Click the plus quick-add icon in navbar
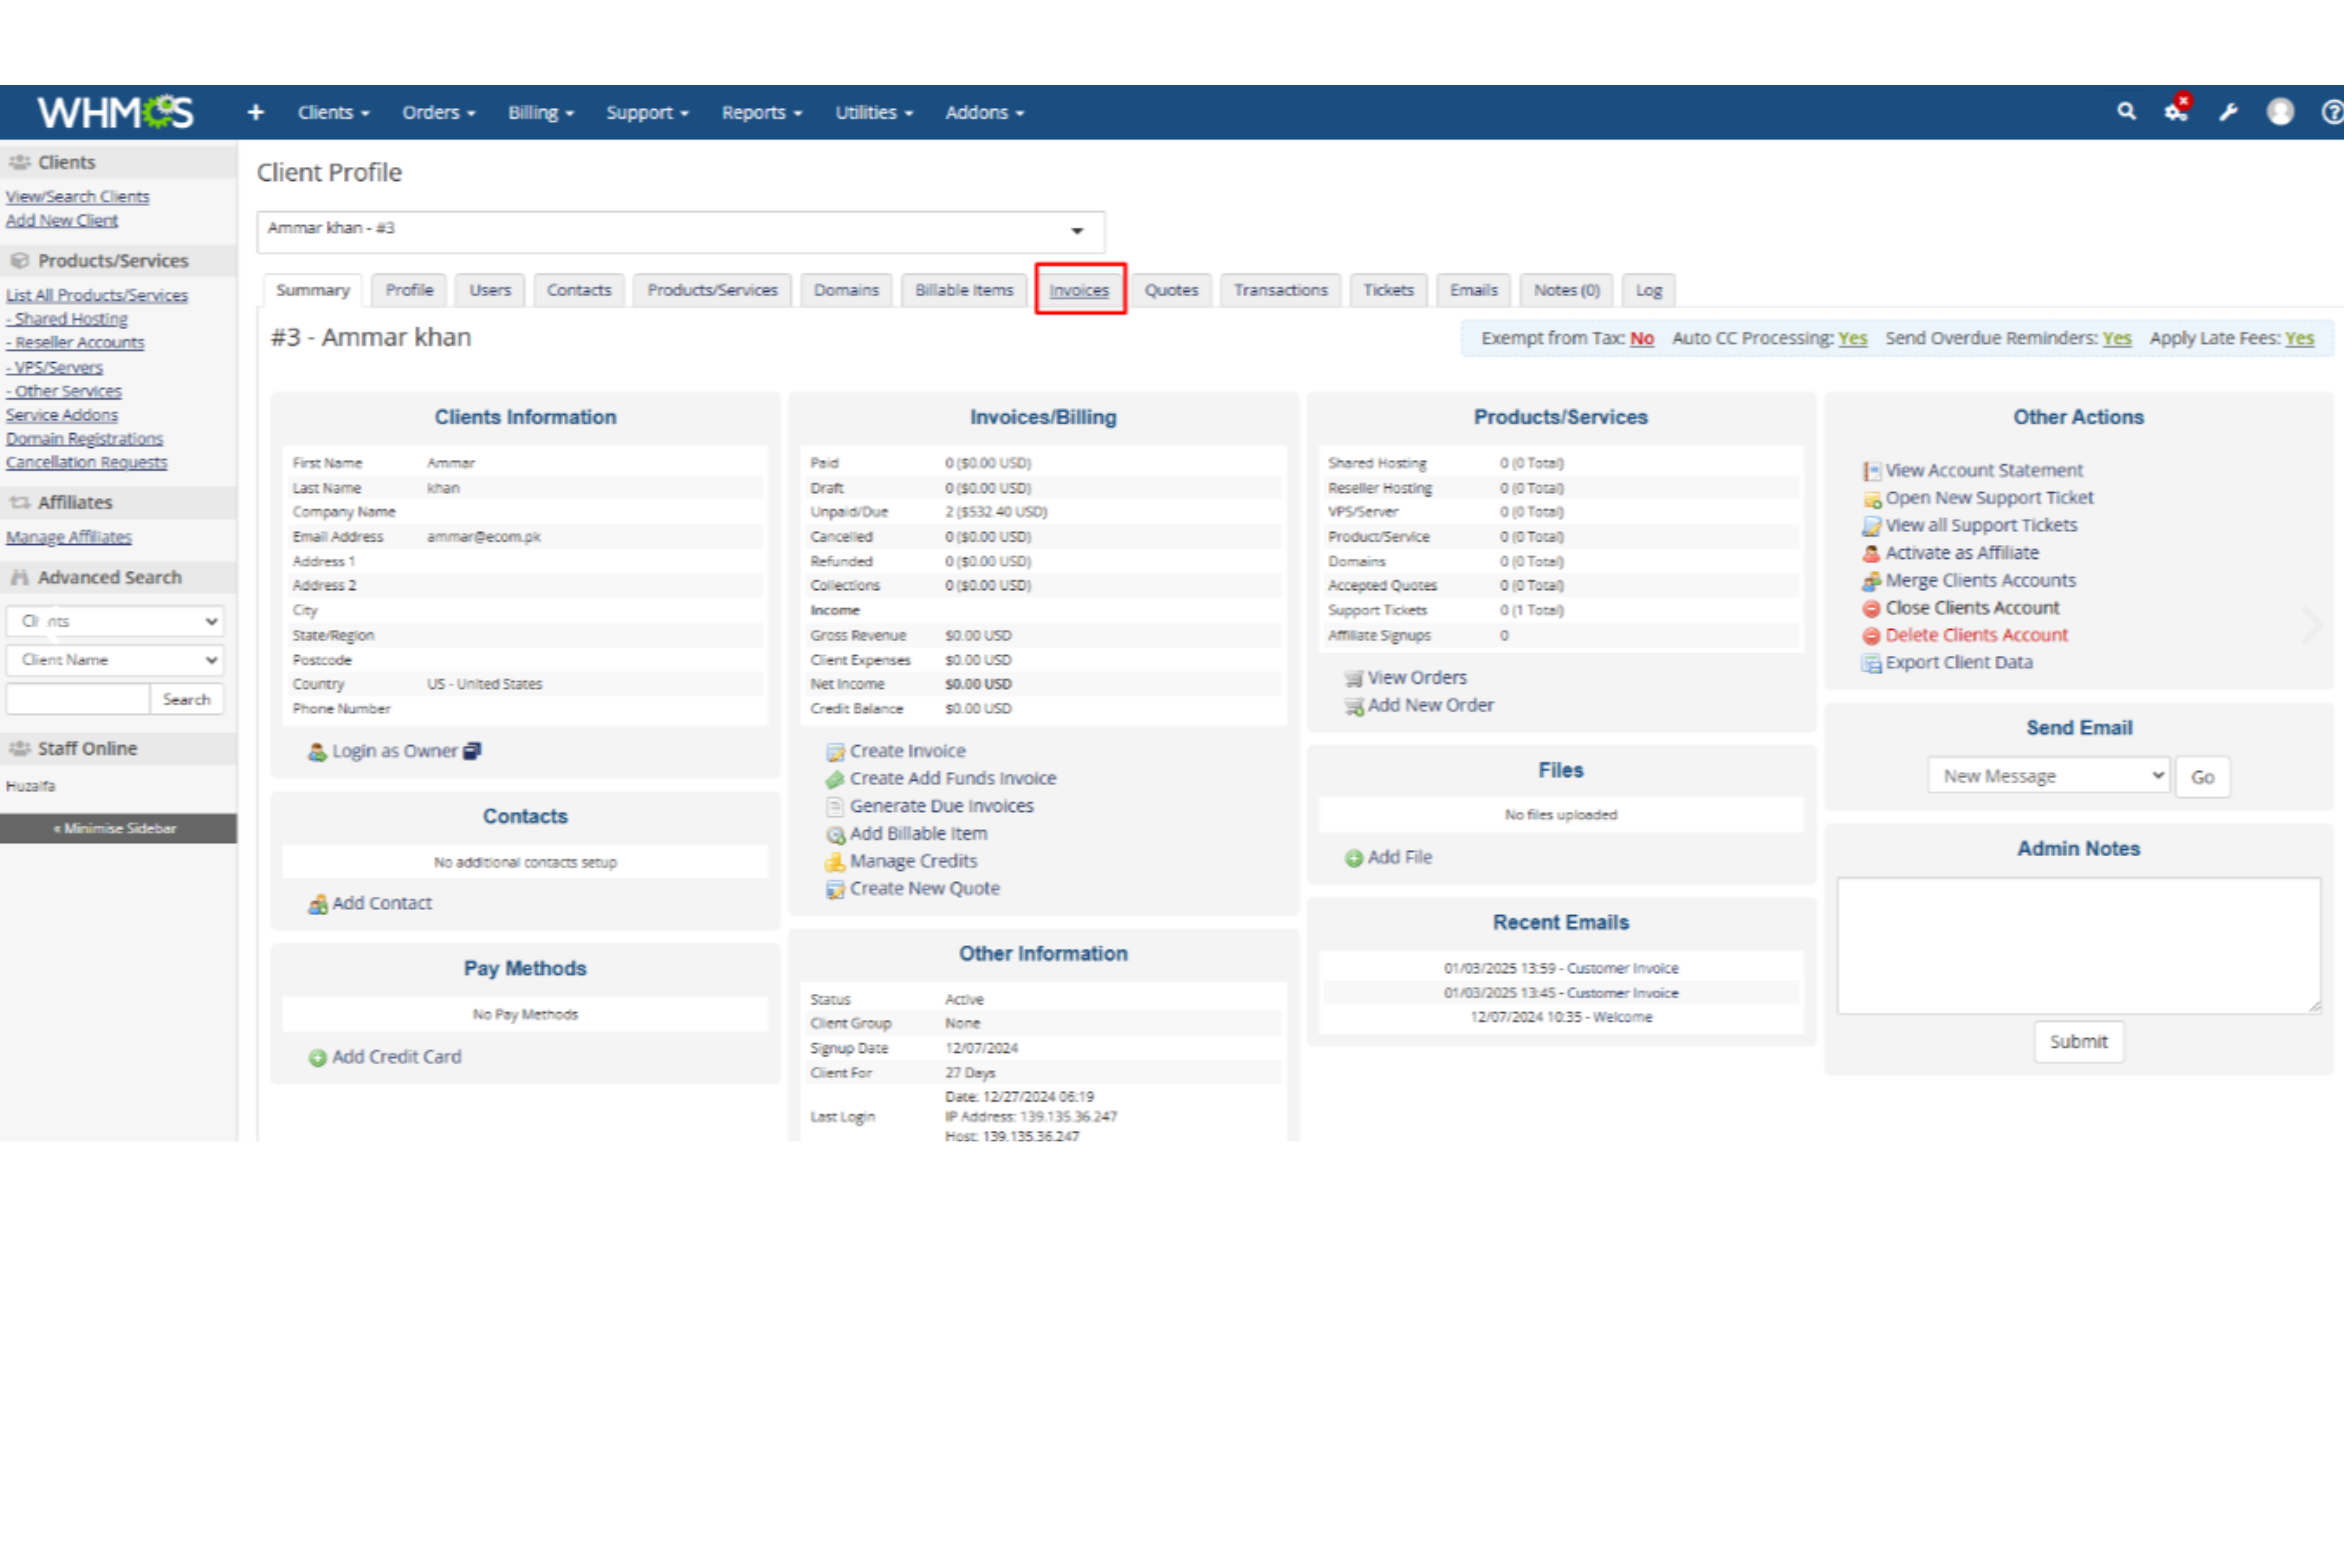2344x1563 pixels. pyautogui.click(x=256, y=112)
